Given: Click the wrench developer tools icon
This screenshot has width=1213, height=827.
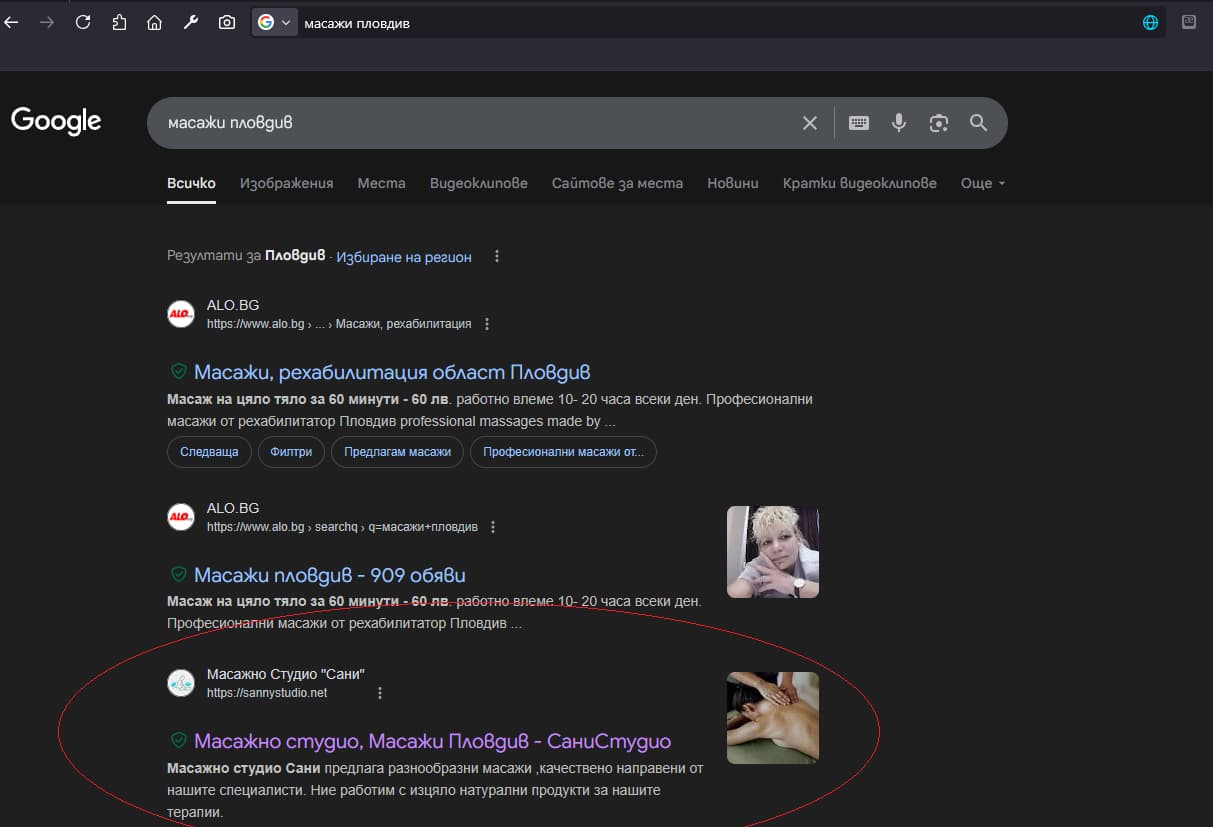Looking at the screenshot, I should coord(190,22).
